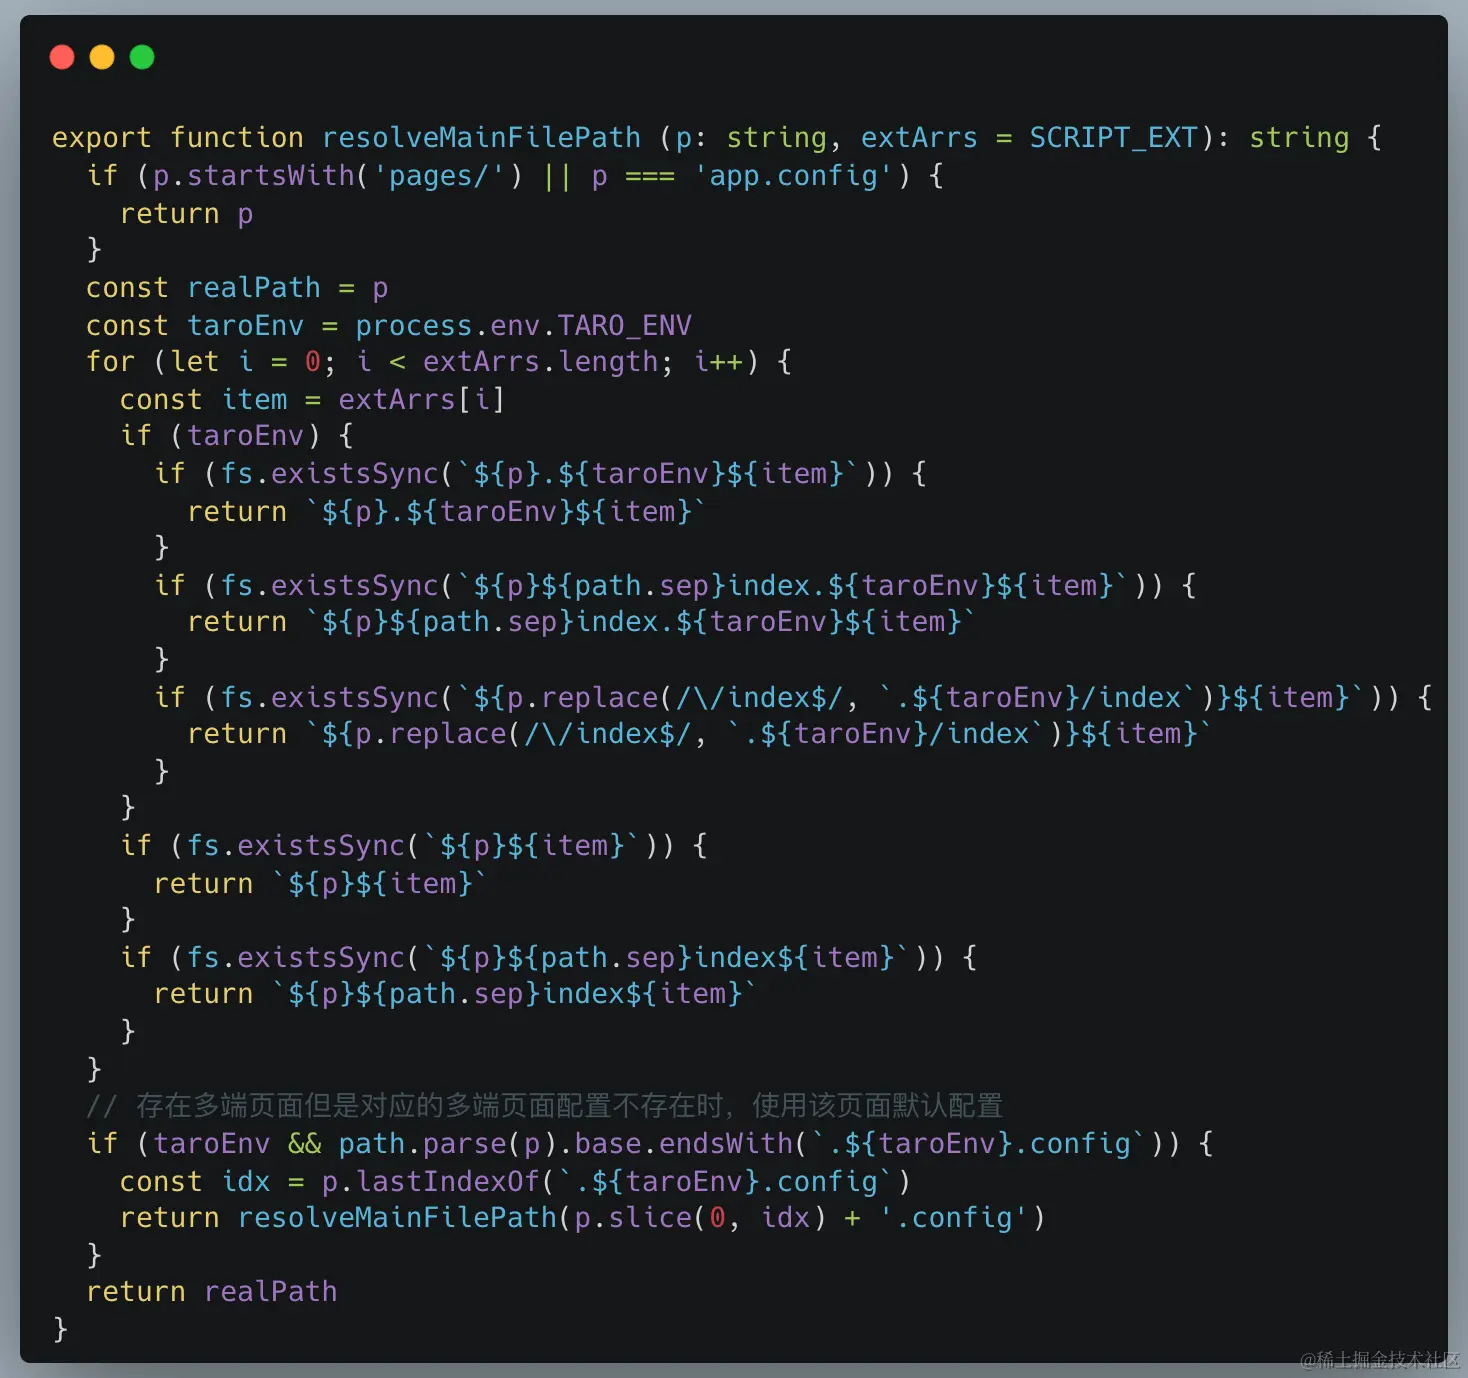1468x1378 pixels.
Task: Click the export keyword
Action: tap(102, 137)
